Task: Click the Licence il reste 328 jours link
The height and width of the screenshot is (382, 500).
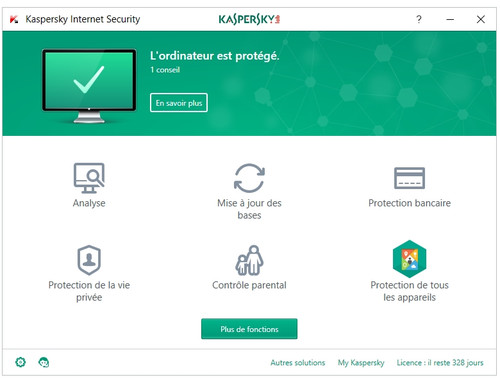Action: (440, 363)
